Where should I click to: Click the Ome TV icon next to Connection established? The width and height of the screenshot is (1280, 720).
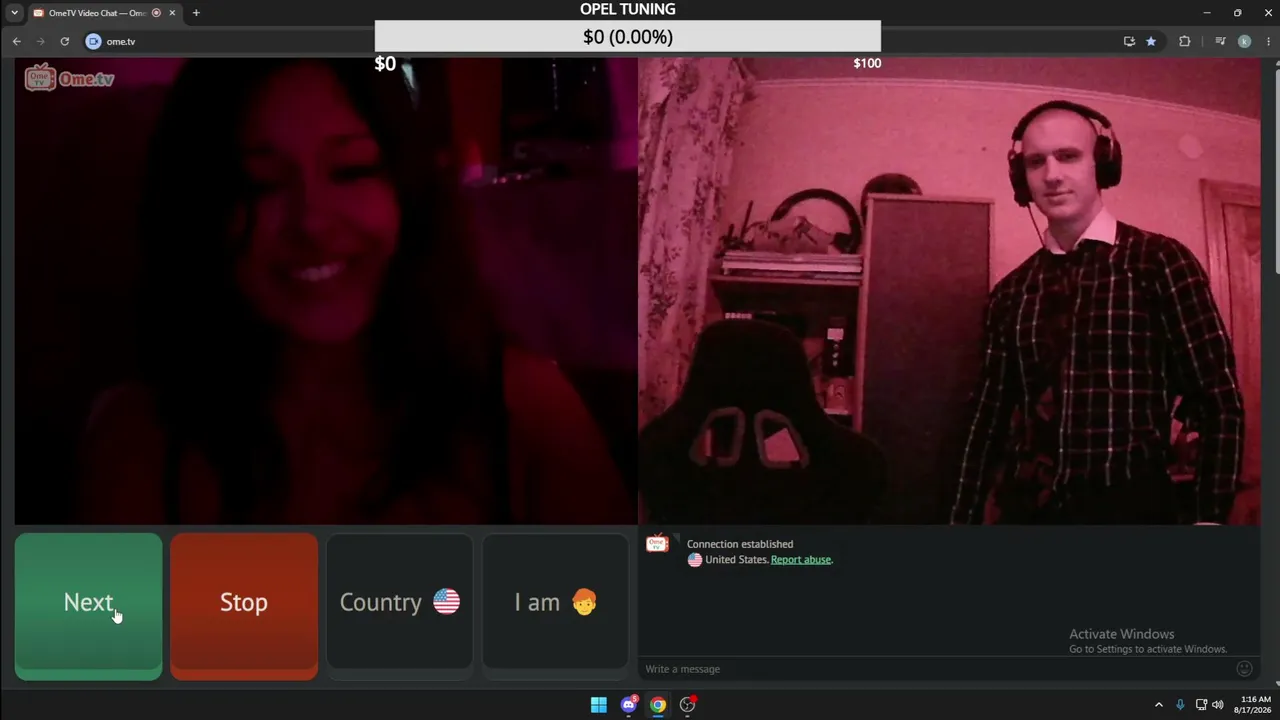pos(657,544)
